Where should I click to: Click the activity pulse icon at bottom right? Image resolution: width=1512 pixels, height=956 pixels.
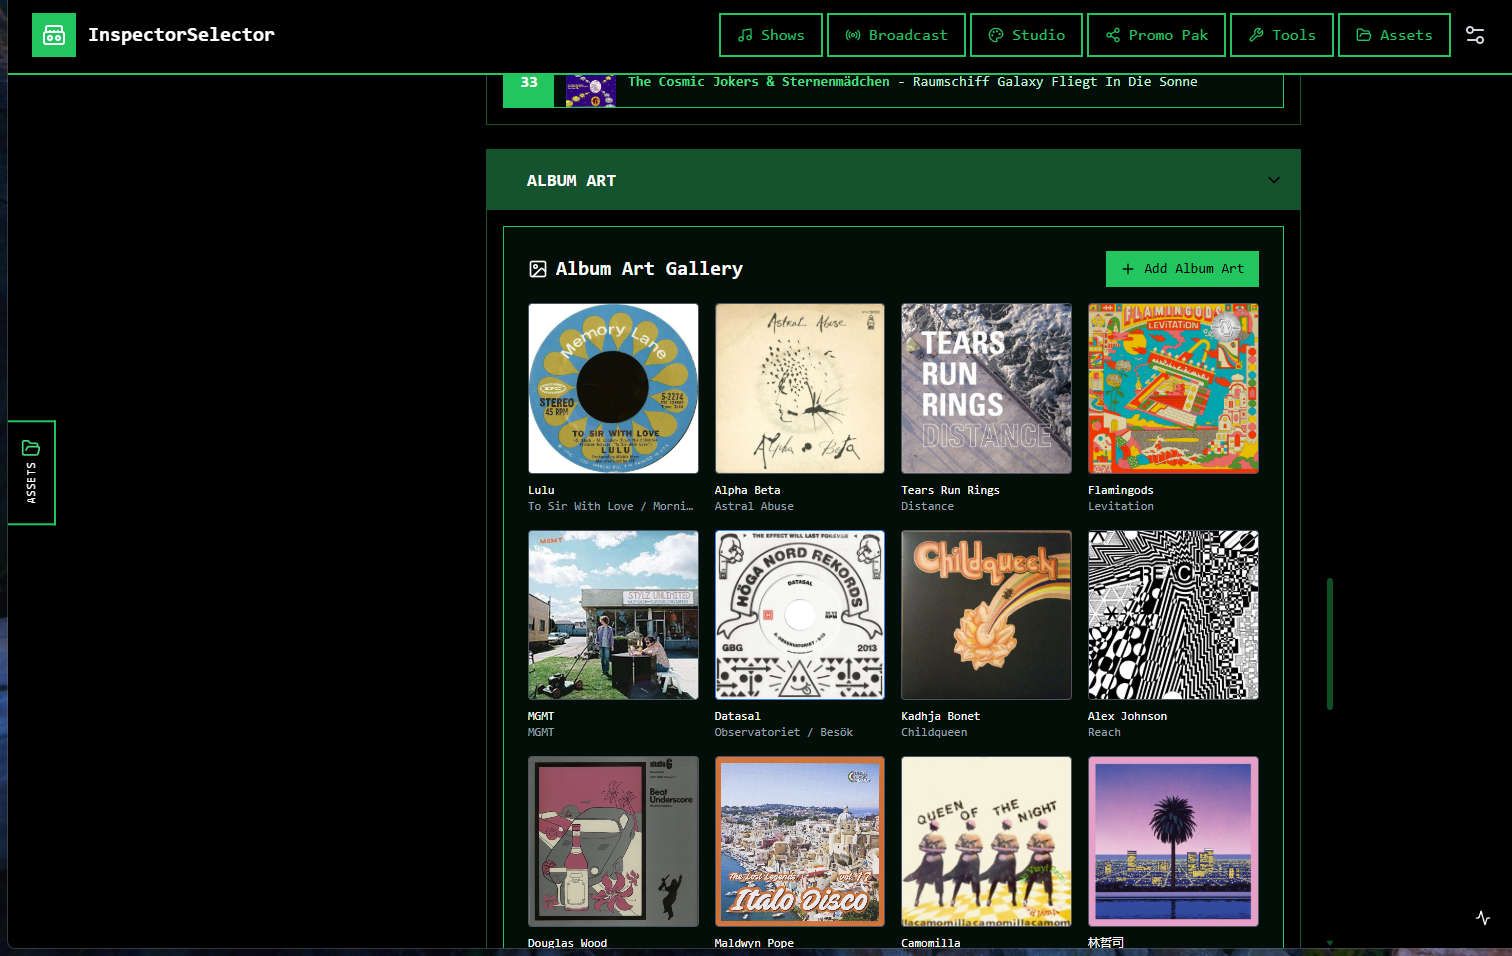click(1482, 918)
